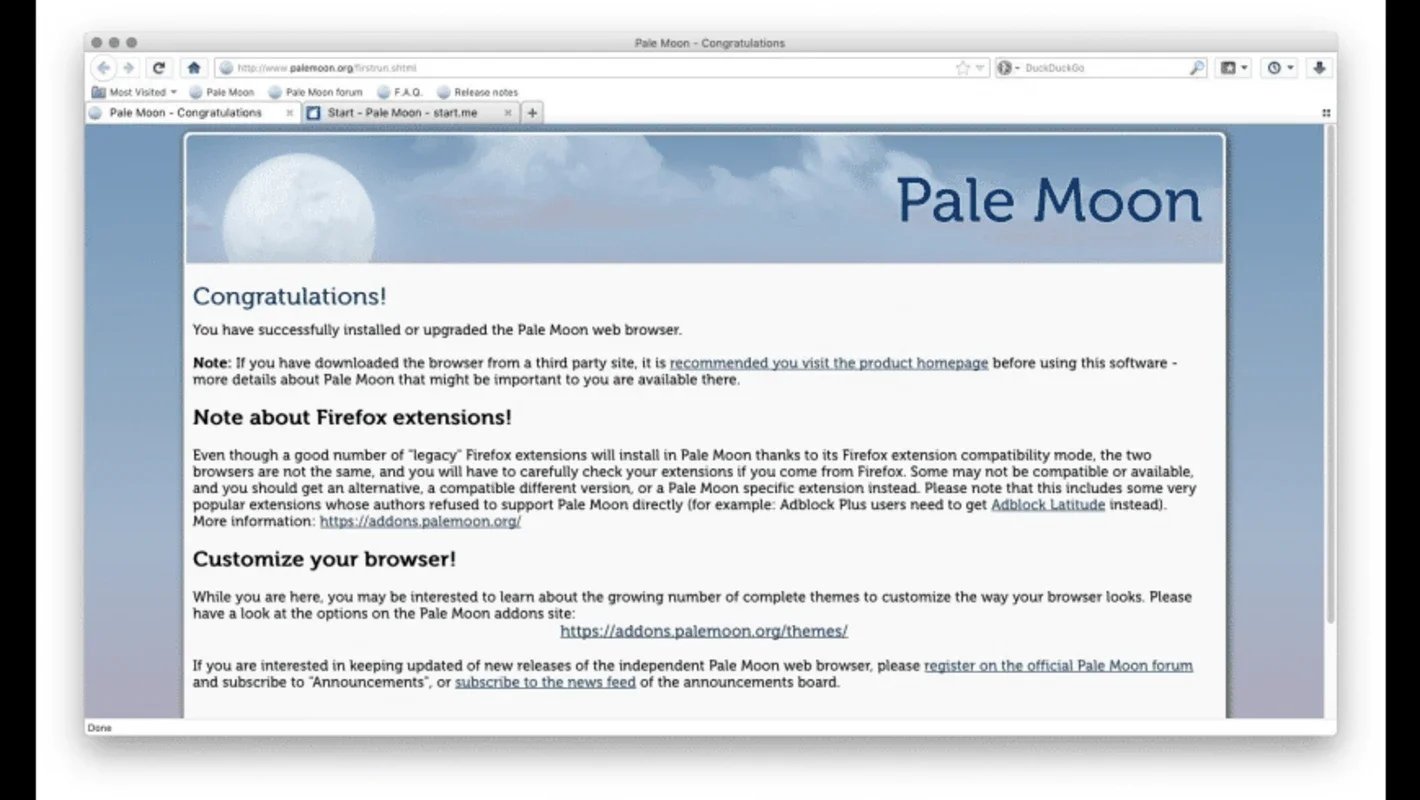This screenshot has height=800, width=1420.
Task: Click the vertical page scrollbar
Action: (1330, 375)
